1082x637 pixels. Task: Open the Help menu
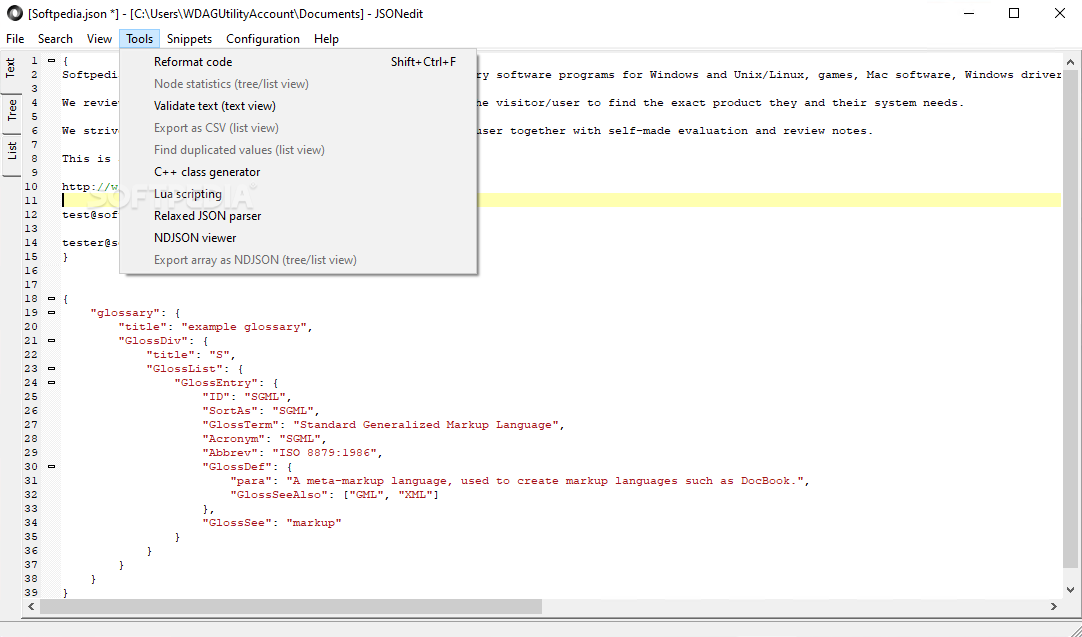(x=326, y=39)
